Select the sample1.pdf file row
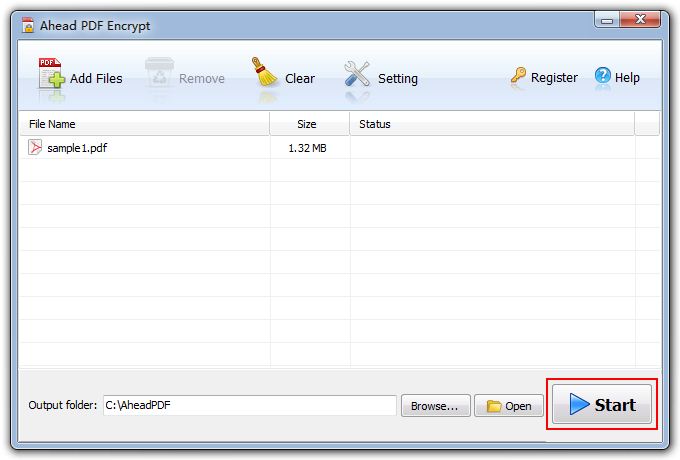The width and height of the screenshot is (680, 460). 340,148
